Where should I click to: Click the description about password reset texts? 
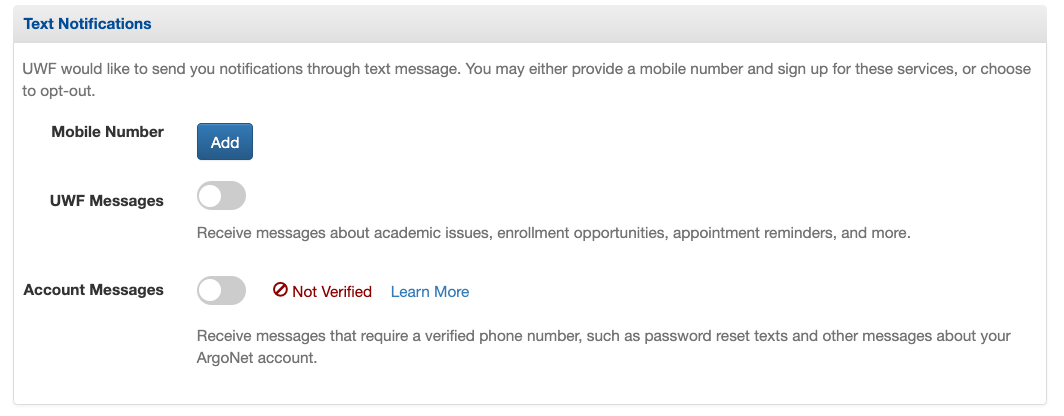(604, 347)
